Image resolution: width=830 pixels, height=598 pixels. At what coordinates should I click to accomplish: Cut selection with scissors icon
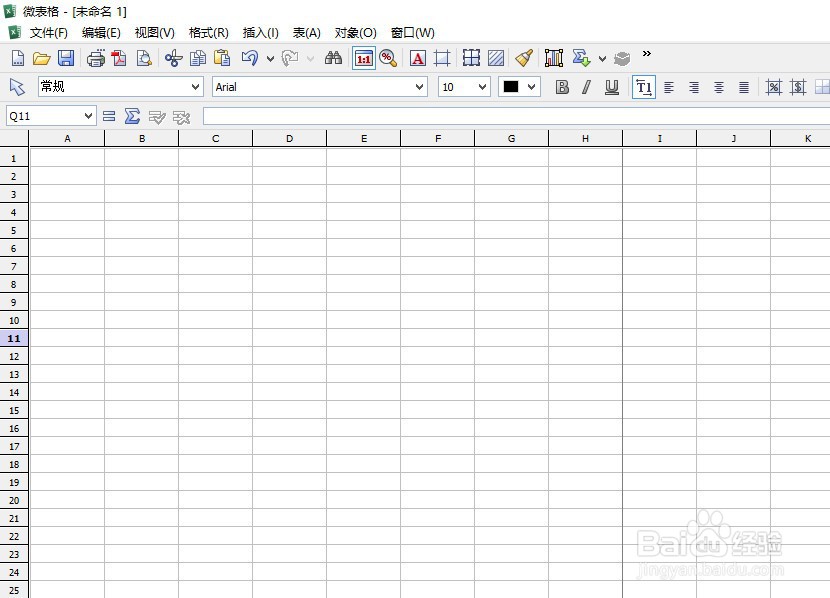[x=173, y=58]
